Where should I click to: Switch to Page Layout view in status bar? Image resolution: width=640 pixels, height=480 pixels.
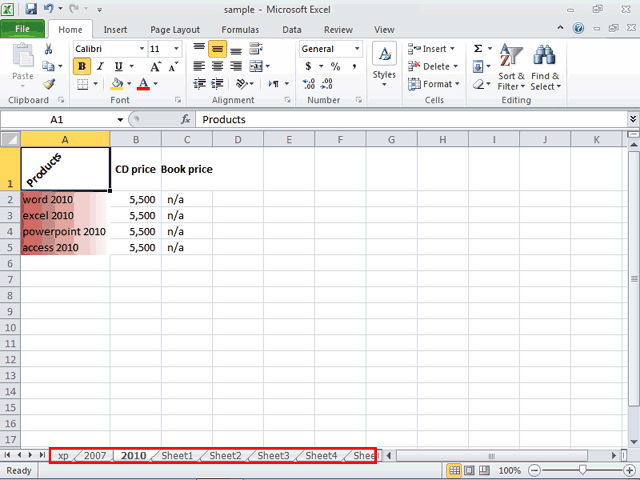[x=469, y=471]
